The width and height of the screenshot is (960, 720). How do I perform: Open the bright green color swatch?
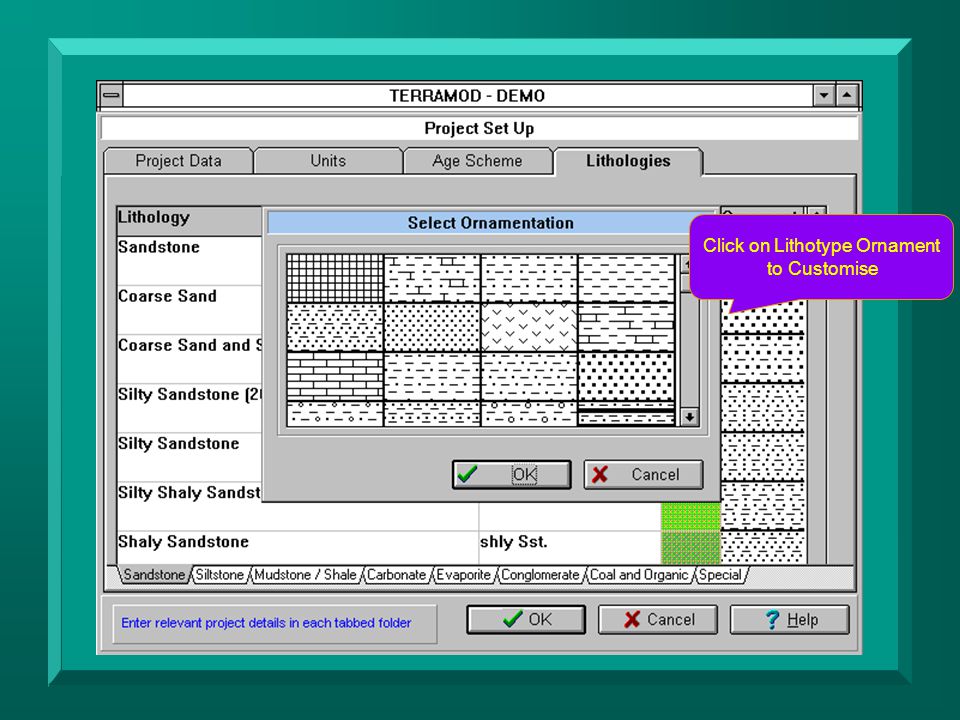691,516
